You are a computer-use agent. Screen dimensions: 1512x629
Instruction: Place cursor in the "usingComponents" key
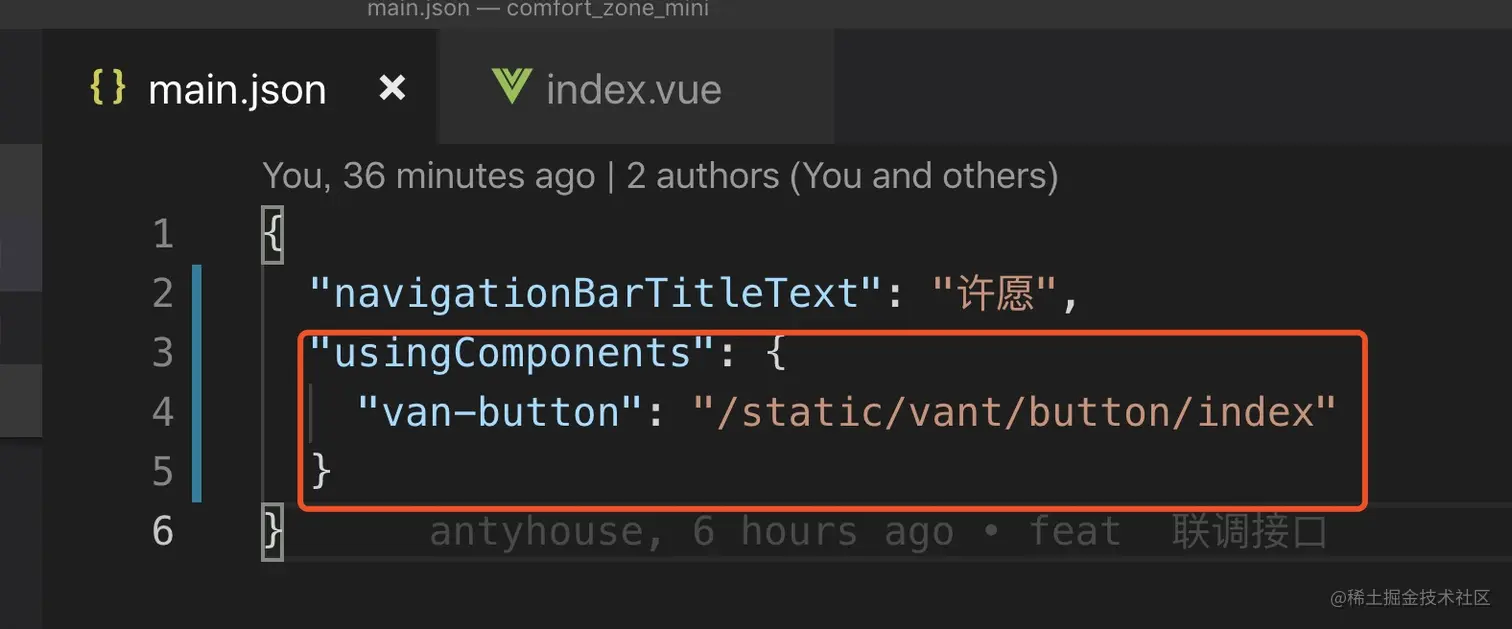pyautogui.click(x=512, y=353)
